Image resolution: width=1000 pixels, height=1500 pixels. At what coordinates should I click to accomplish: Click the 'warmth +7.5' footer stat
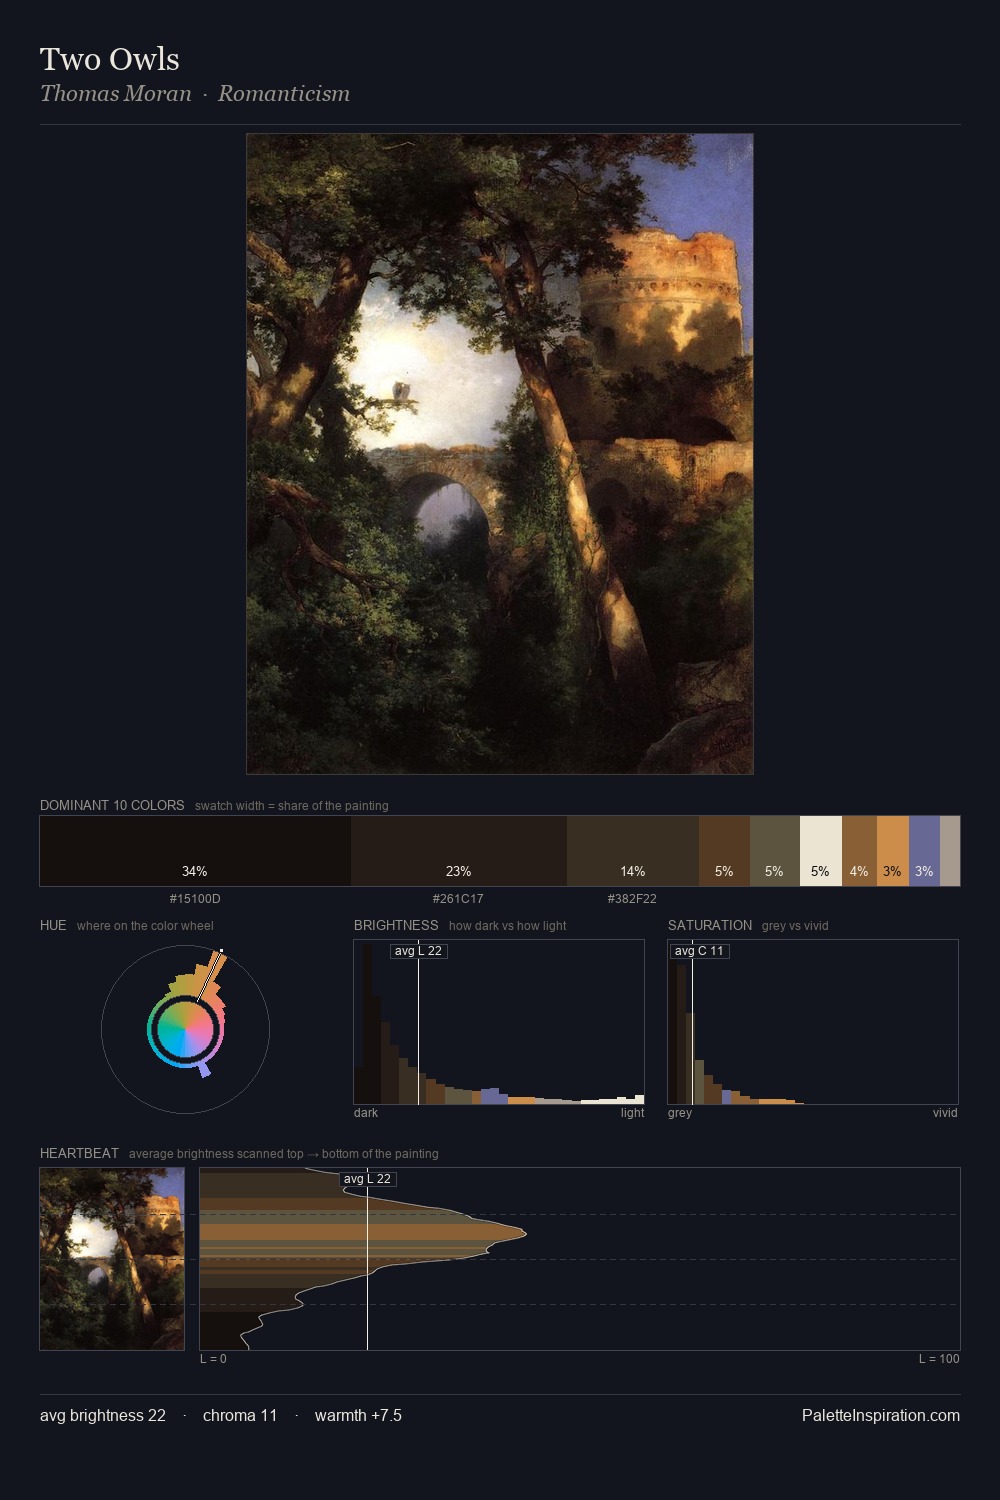click(x=358, y=1415)
